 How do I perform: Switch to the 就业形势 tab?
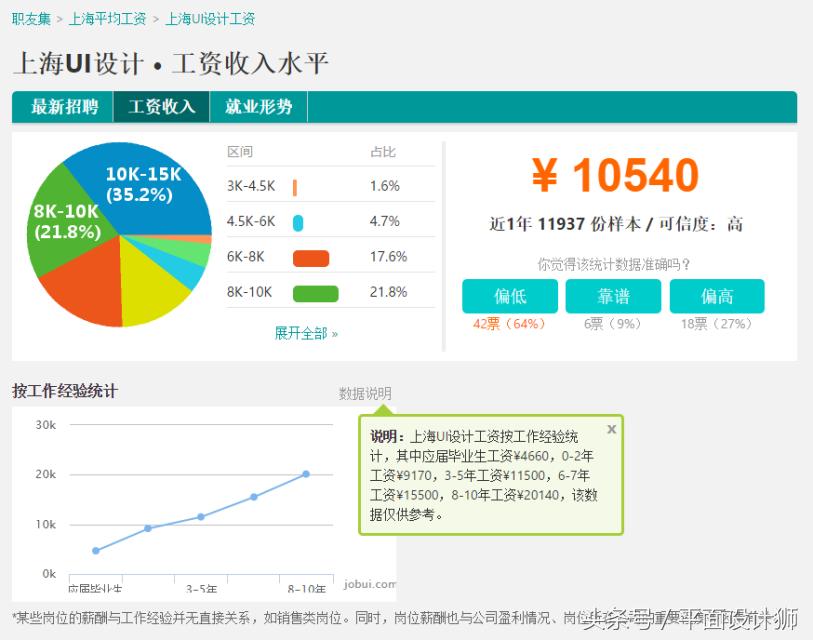coord(259,107)
